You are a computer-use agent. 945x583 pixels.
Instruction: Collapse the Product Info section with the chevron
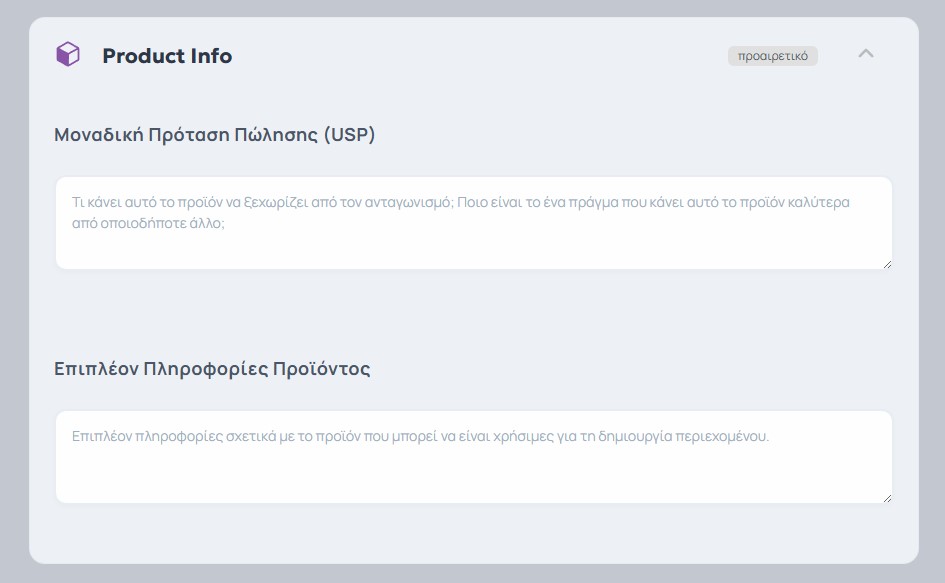pos(866,54)
